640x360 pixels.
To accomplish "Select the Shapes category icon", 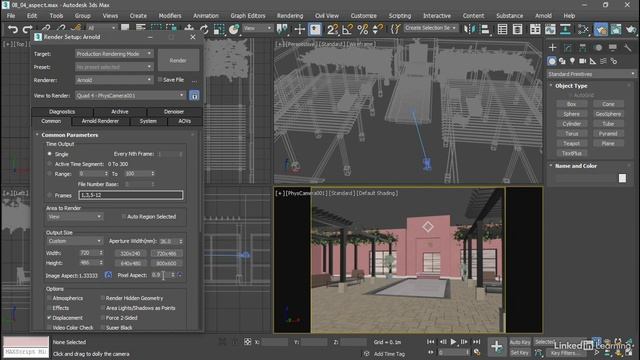I will (562, 61).
